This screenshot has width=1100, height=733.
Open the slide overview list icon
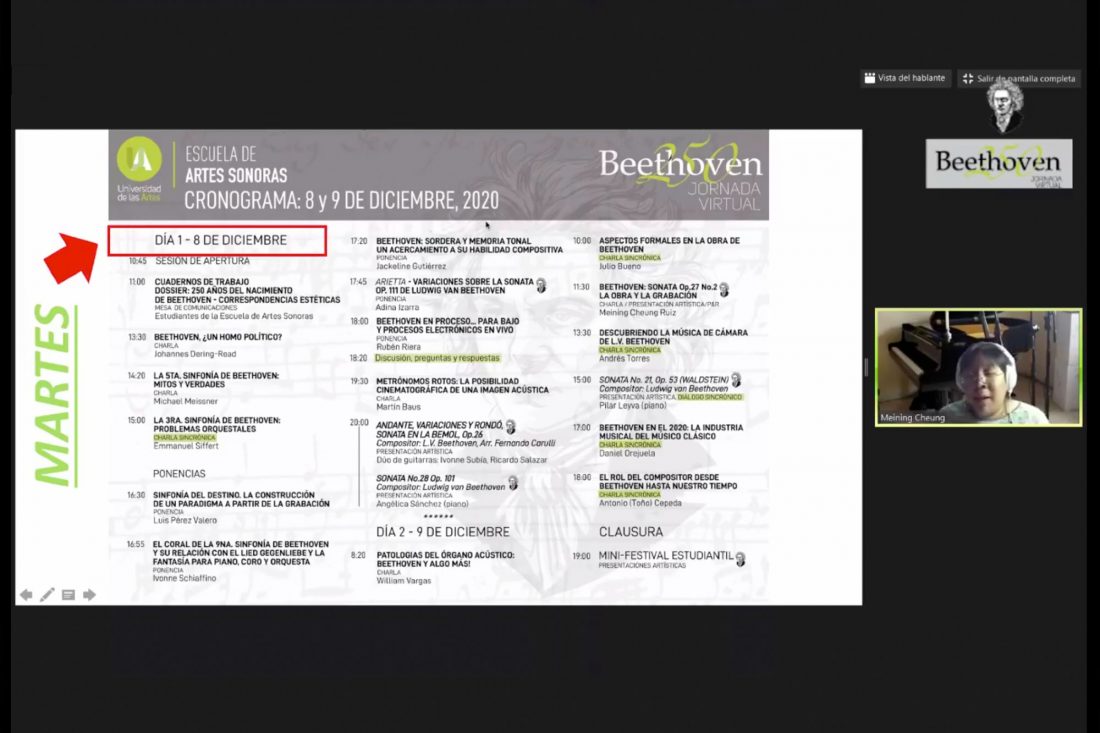(67, 595)
